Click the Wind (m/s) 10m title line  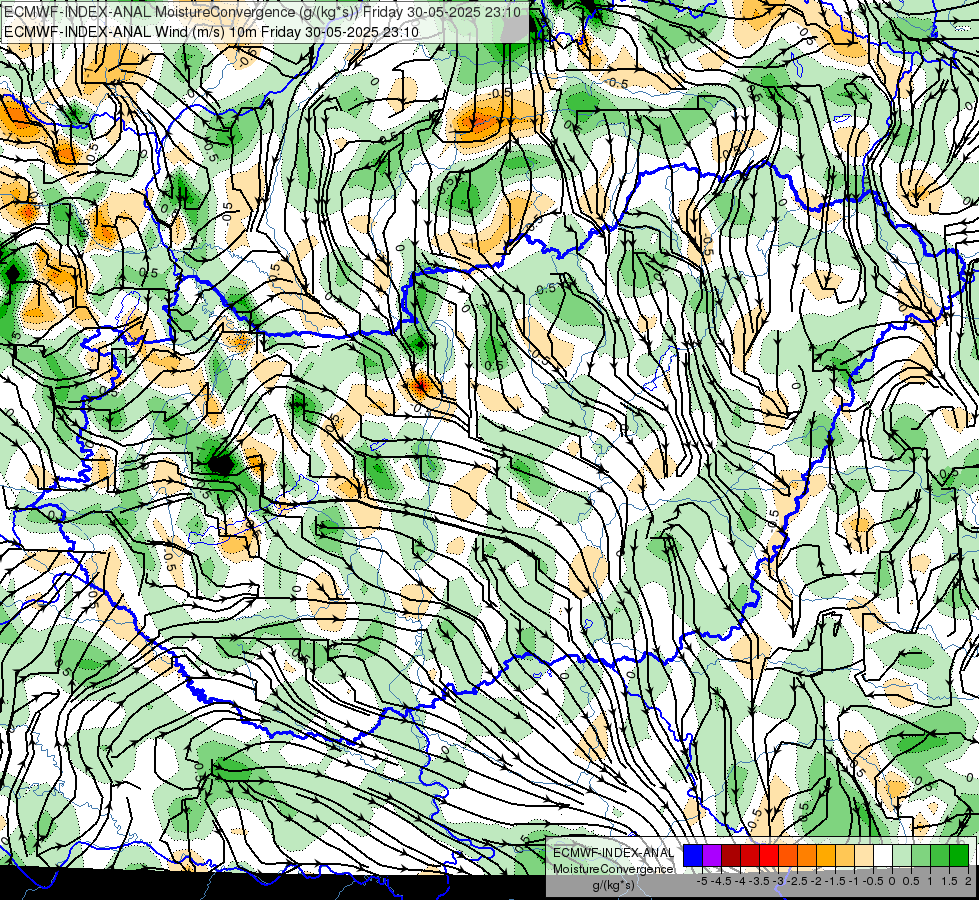tap(211, 32)
